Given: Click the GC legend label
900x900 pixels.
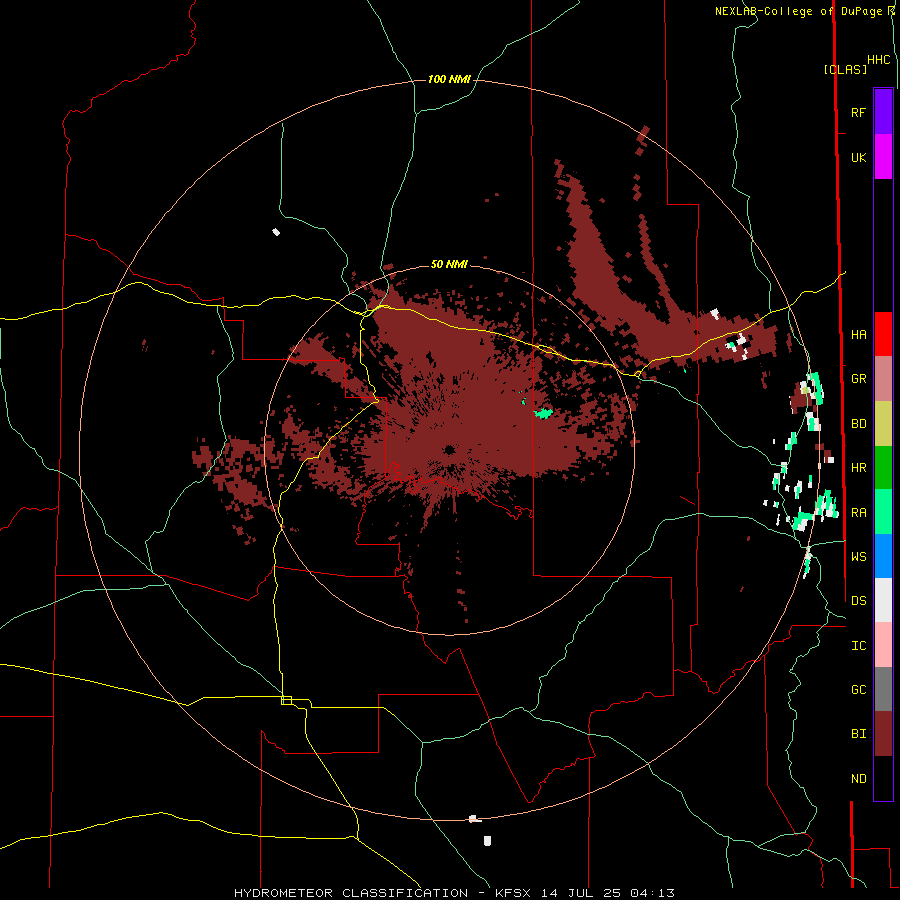Looking at the screenshot, I should 858,690.
